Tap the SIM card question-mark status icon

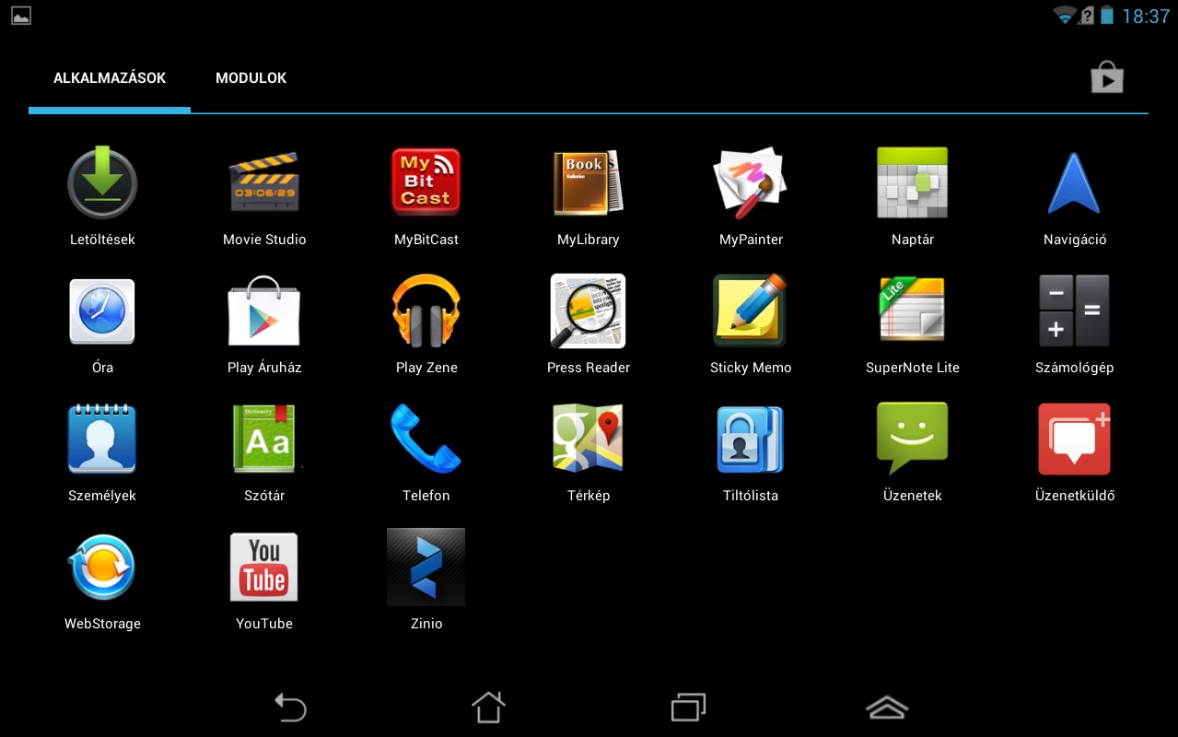point(1087,15)
